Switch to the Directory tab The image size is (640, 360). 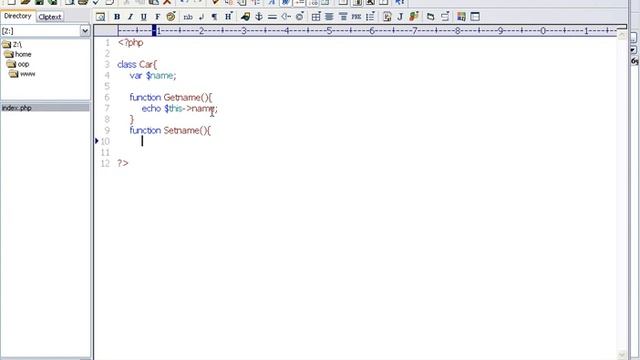coord(18,16)
